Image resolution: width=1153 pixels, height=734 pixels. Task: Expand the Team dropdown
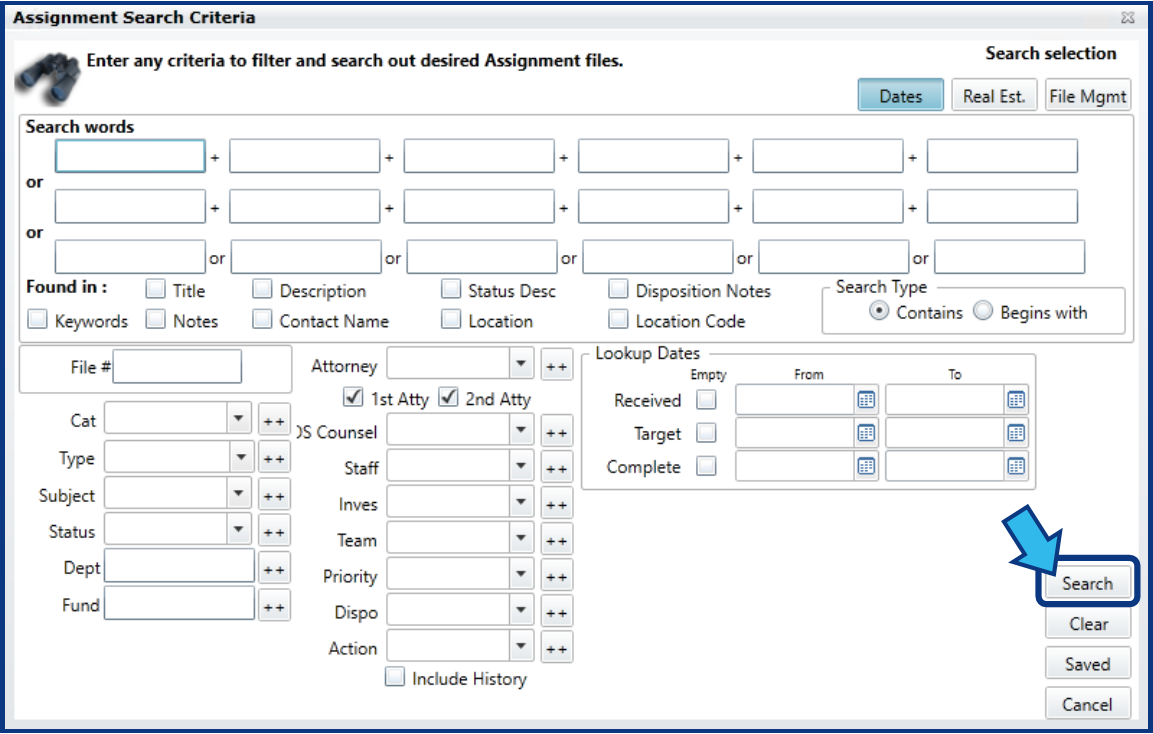[521, 538]
